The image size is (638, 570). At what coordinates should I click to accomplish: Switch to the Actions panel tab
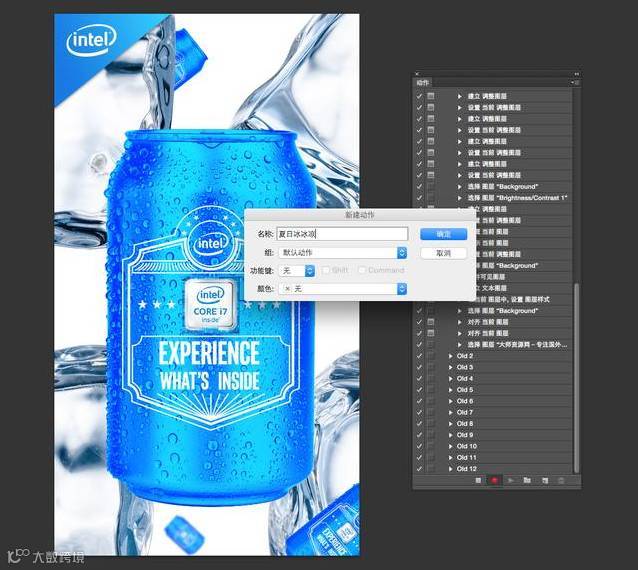pos(423,83)
